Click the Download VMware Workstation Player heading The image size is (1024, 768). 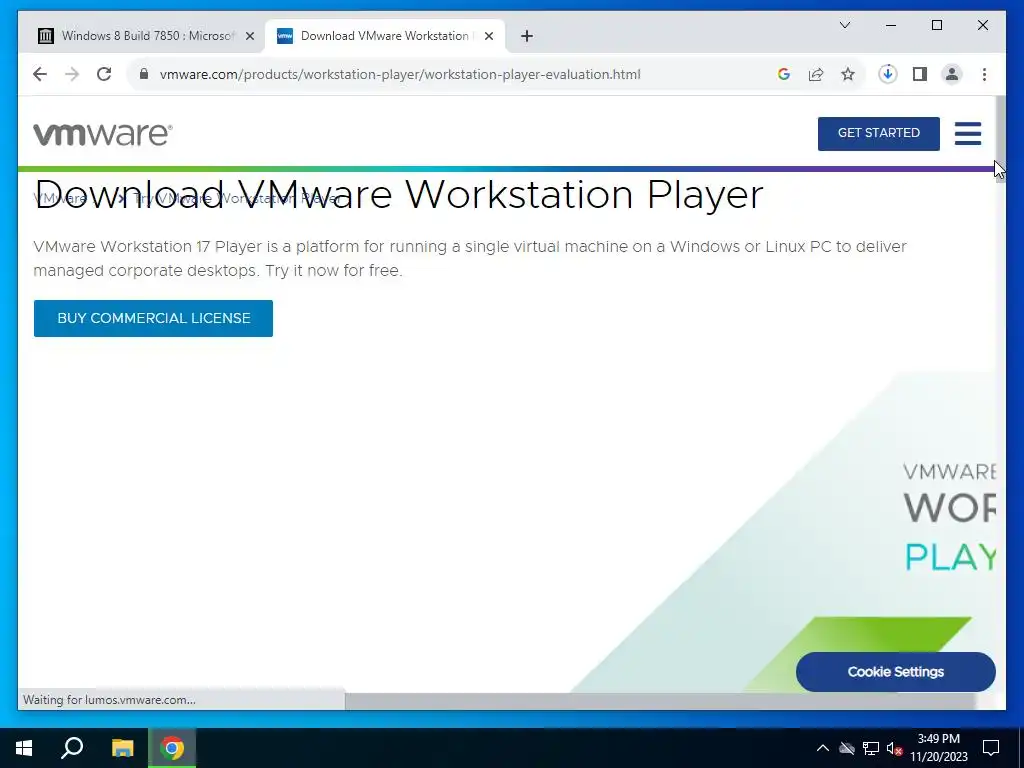click(x=398, y=195)
